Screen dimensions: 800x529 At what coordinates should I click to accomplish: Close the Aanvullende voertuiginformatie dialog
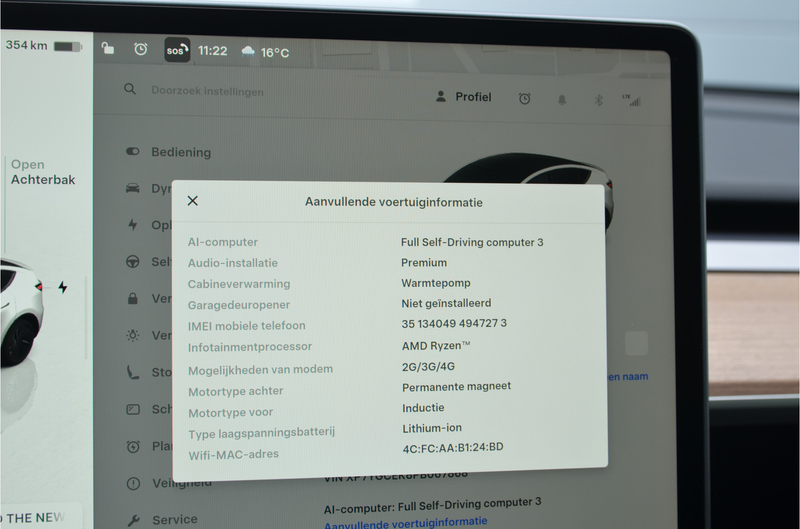[192, 200]
